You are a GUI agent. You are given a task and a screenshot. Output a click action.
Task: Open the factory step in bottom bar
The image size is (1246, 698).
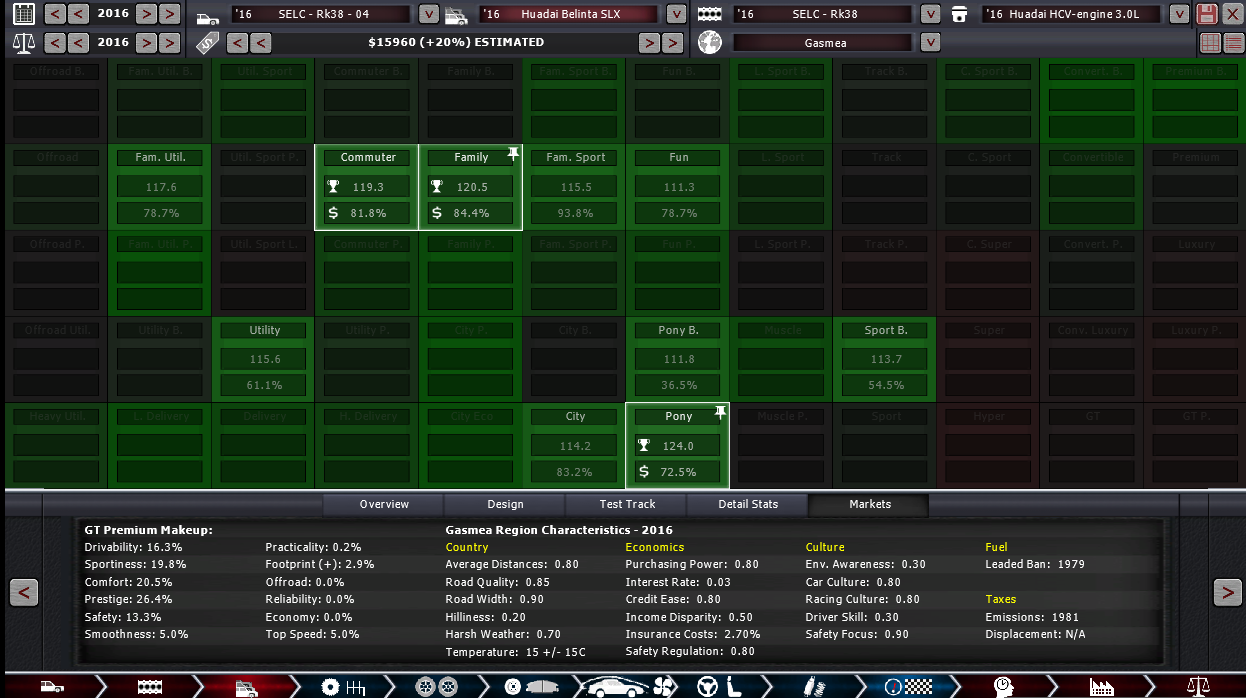1102,687
